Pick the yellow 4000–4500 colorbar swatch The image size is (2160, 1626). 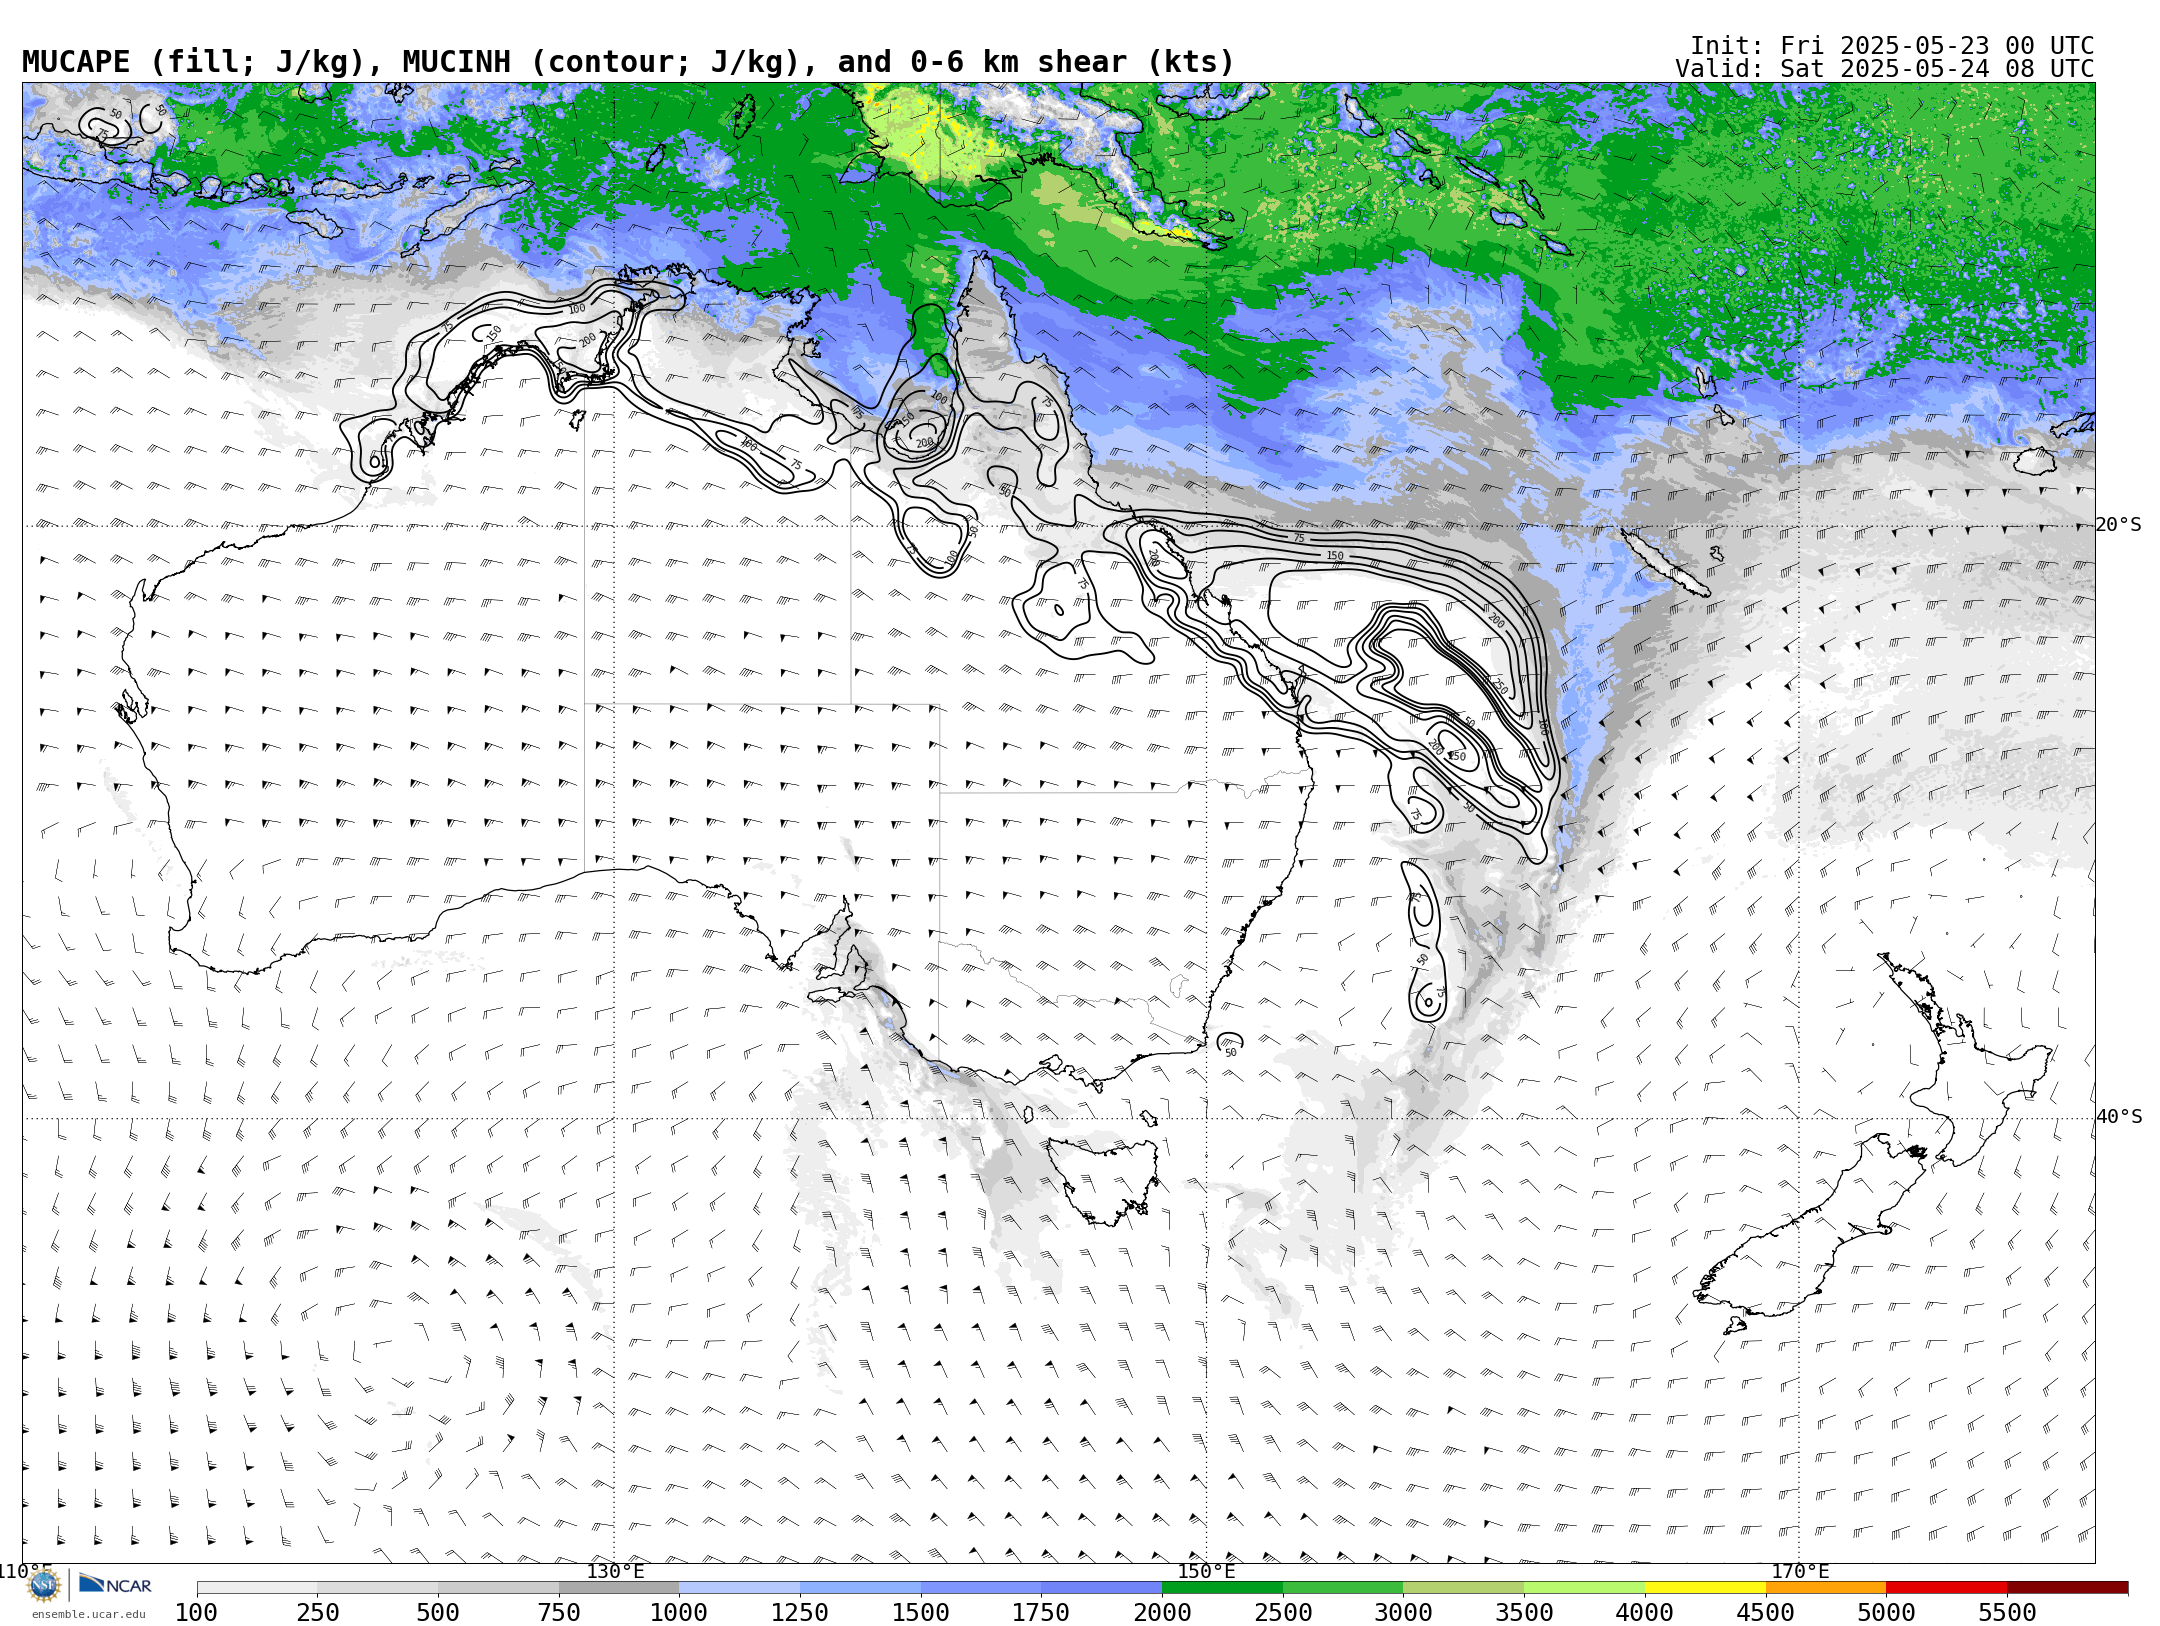[1705, 1588]
